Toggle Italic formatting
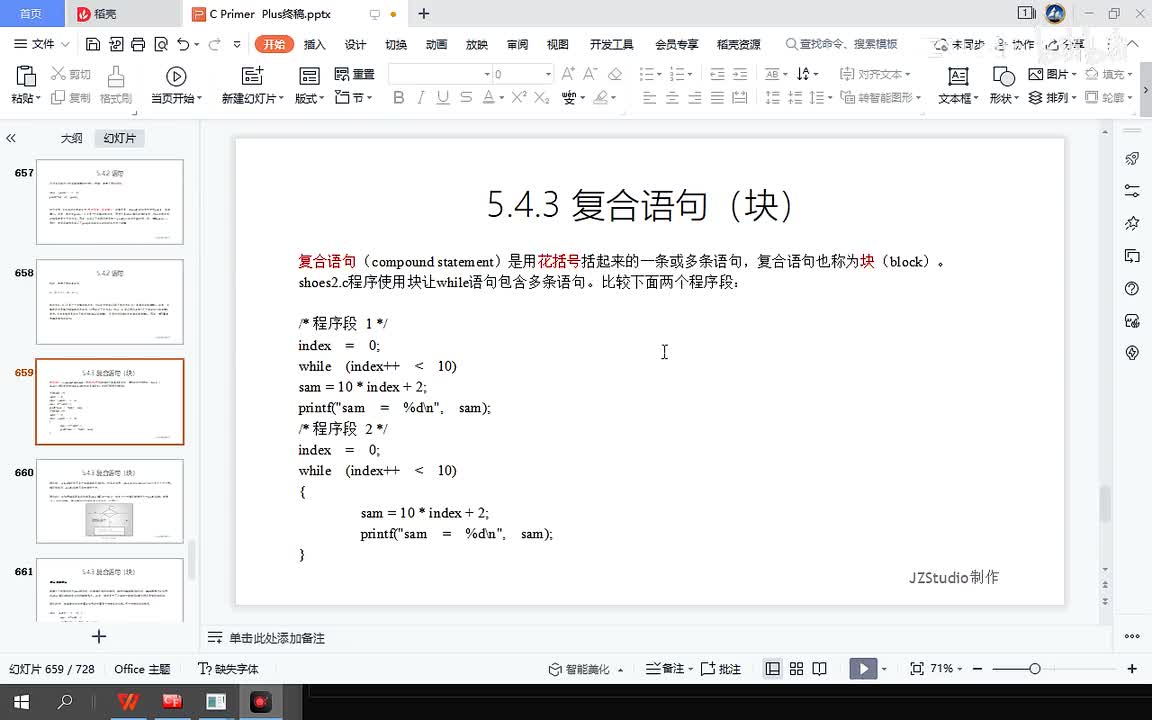 420,98
